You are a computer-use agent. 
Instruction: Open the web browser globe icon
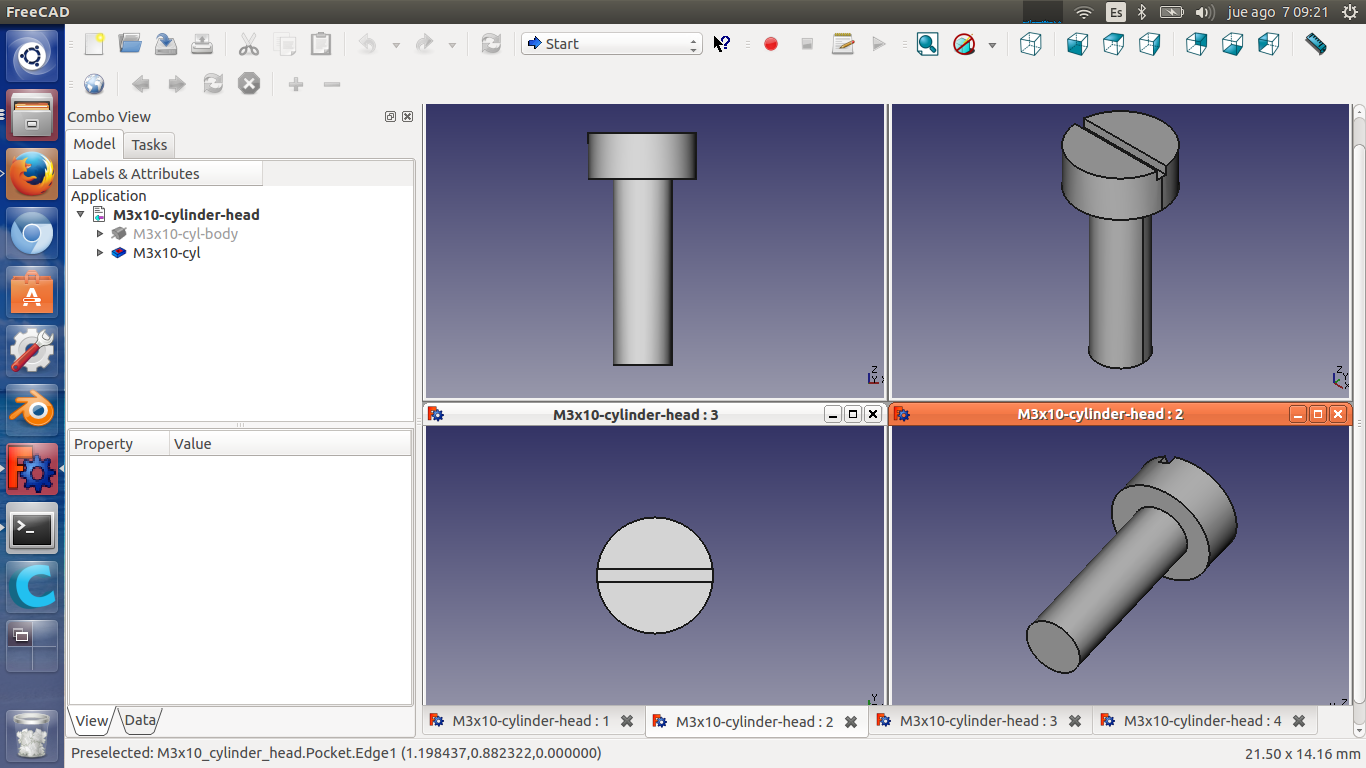94,84
